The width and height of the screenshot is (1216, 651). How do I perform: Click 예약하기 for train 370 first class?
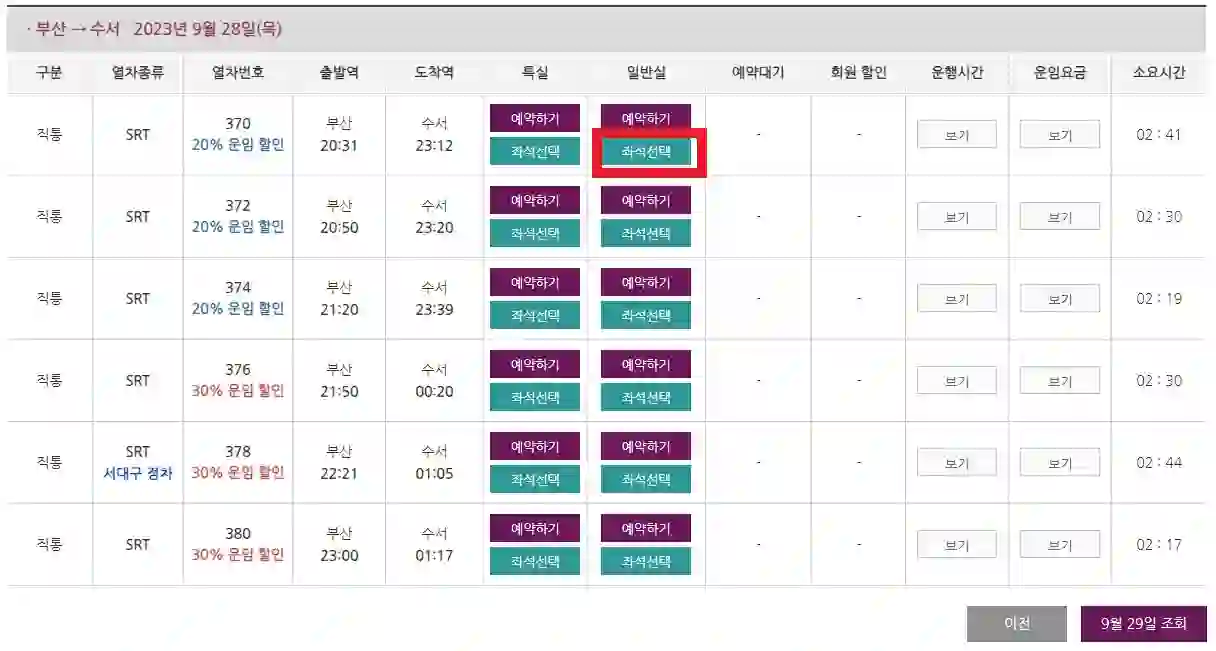pos(535,117)
